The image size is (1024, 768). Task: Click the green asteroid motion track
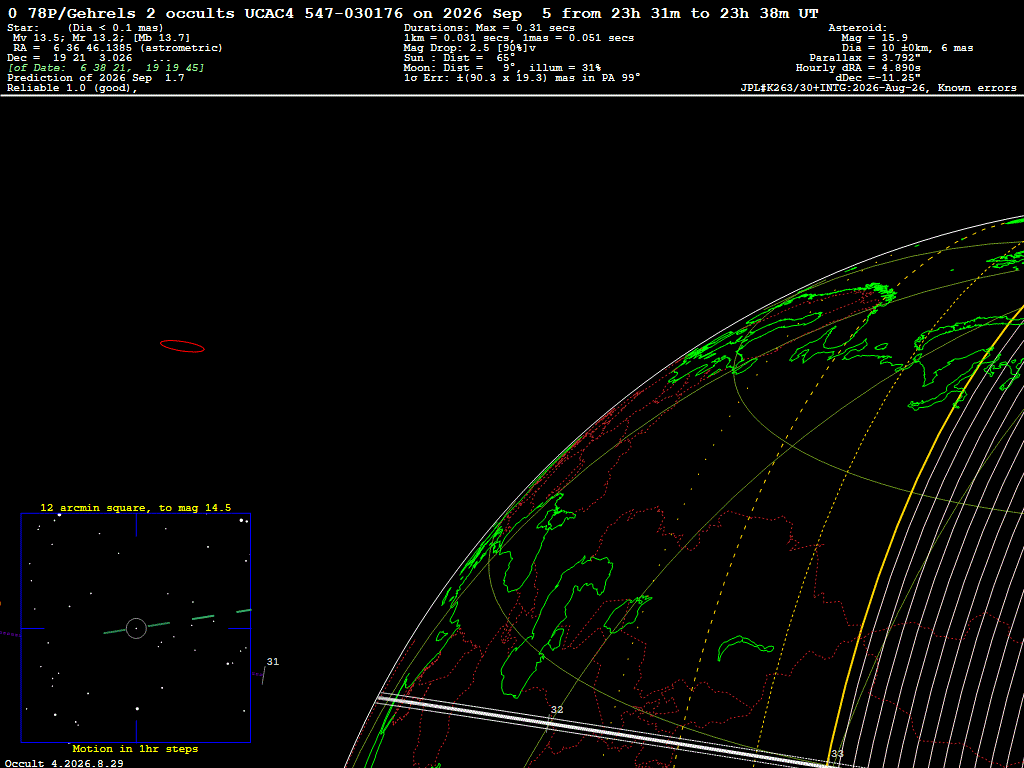tap(178, 621)
